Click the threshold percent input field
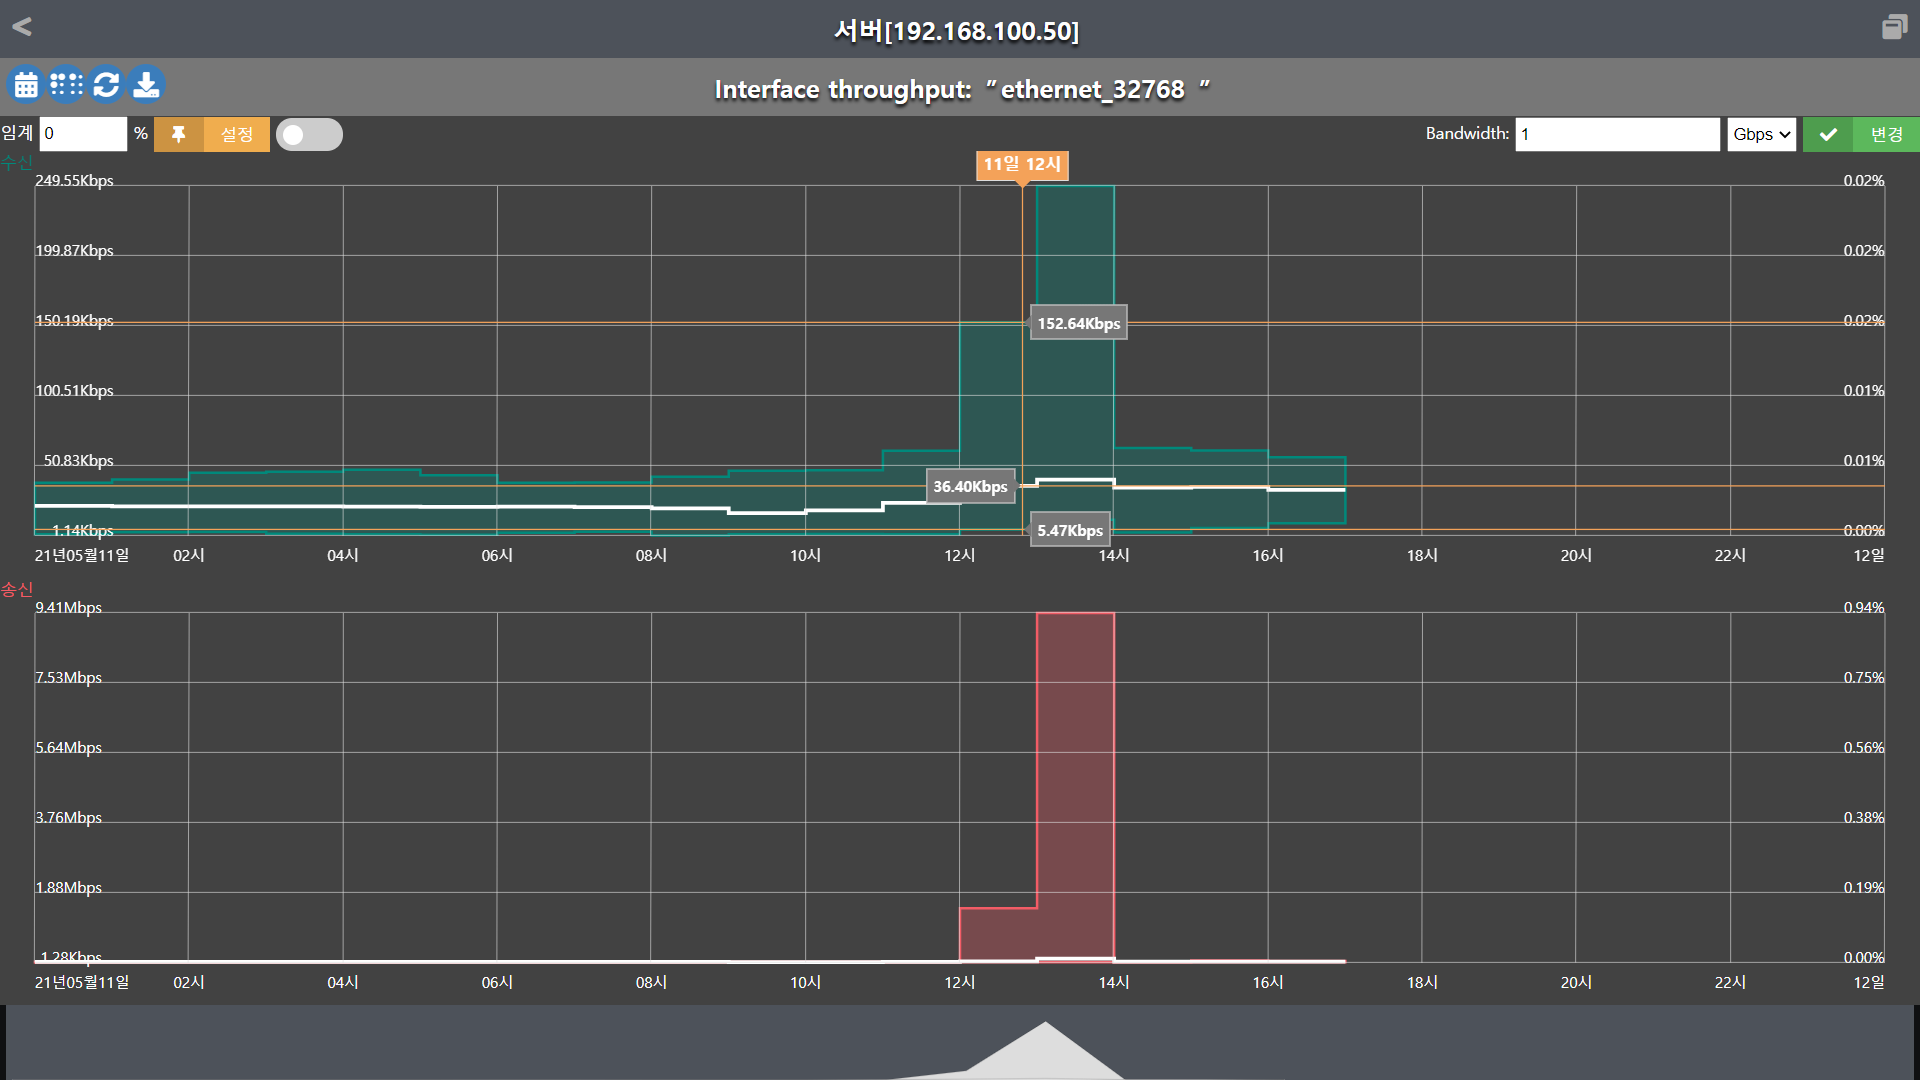 pyautogui.click(x=84, y=134)
